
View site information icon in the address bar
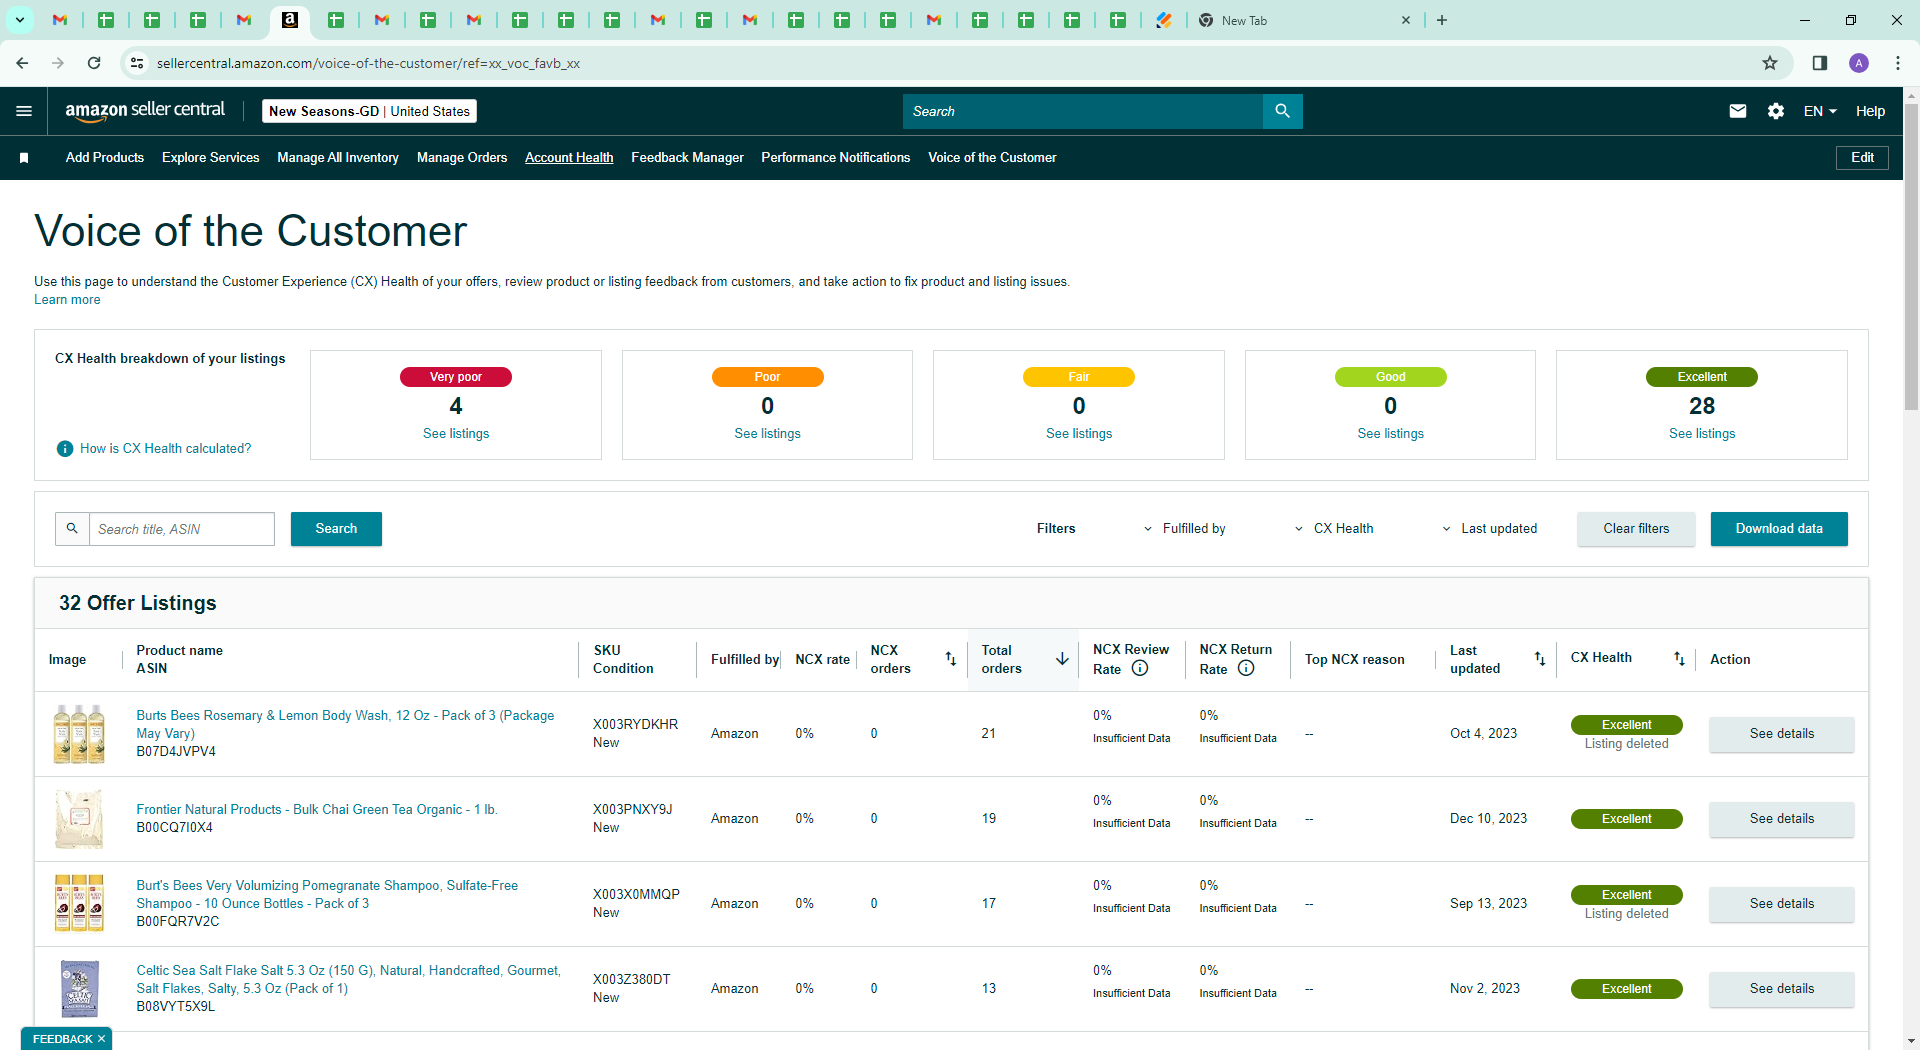tap(137, 63)
